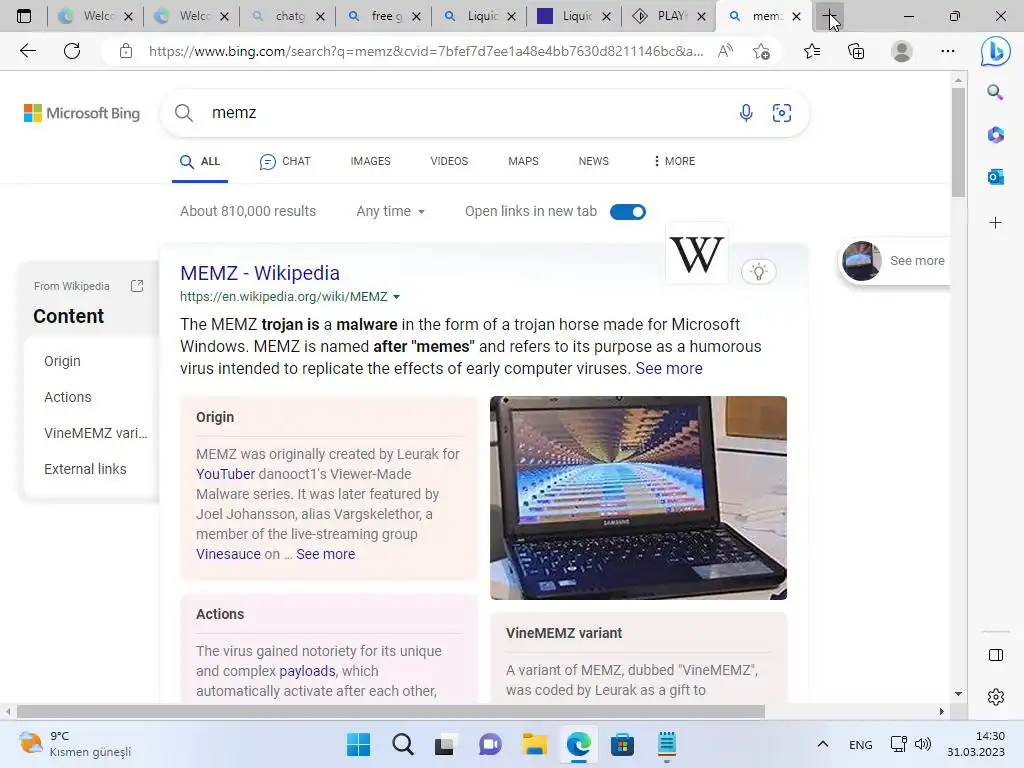
Task: Open the ENG language indicator
Action: tap(860, 744)
